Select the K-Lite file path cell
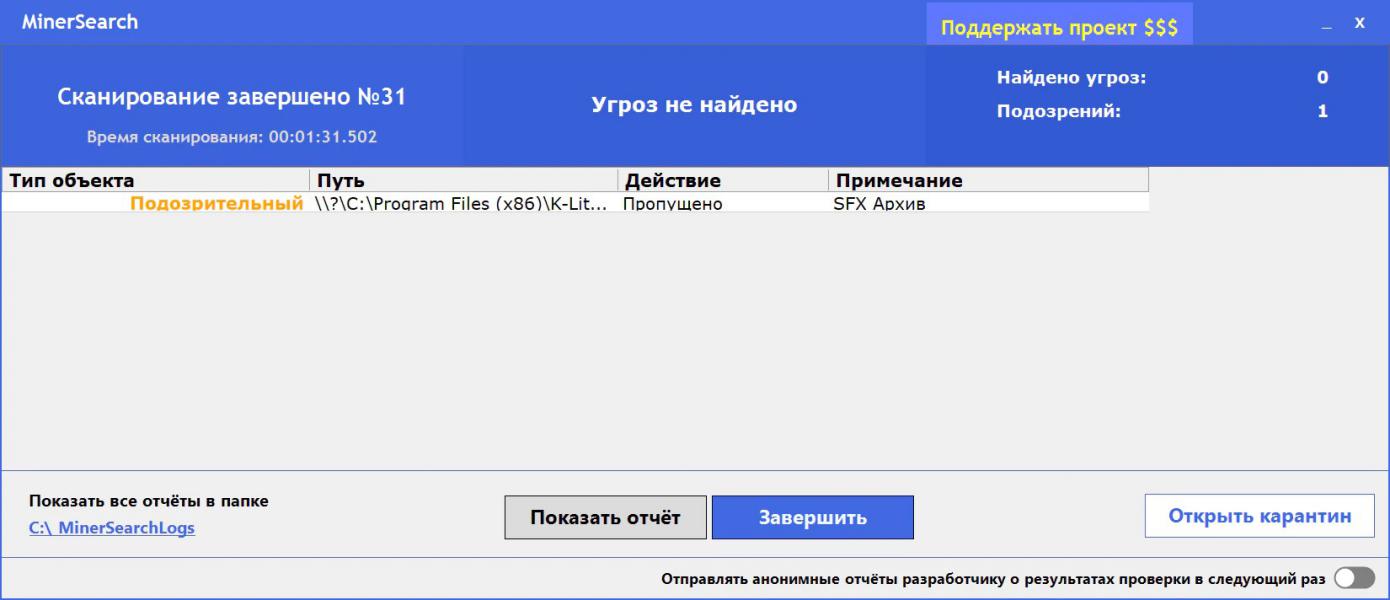Screen dimensions: 1390x600 (461, 204)
